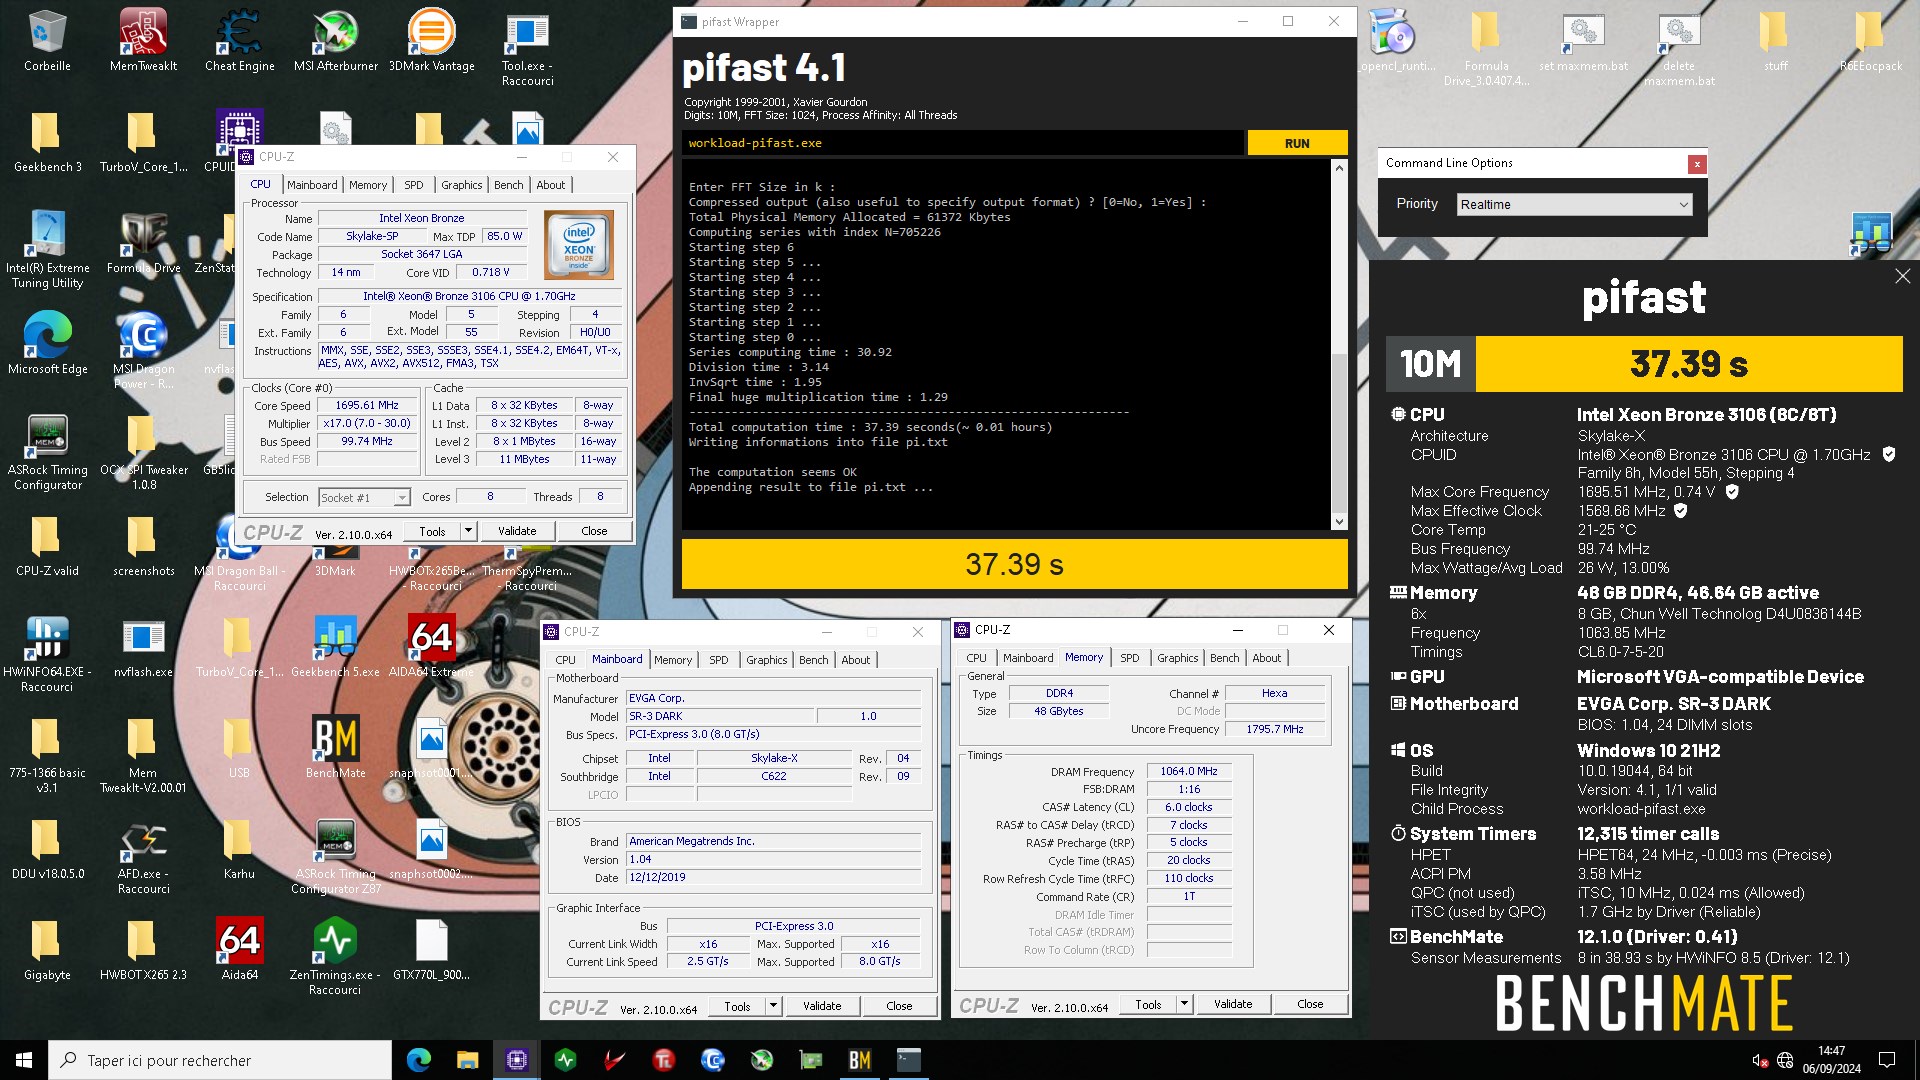The height and width of the screenshot is (1080, 1920).
Task: Open the AIDA64 Extreme desktop icon
Action: point(431,647)
